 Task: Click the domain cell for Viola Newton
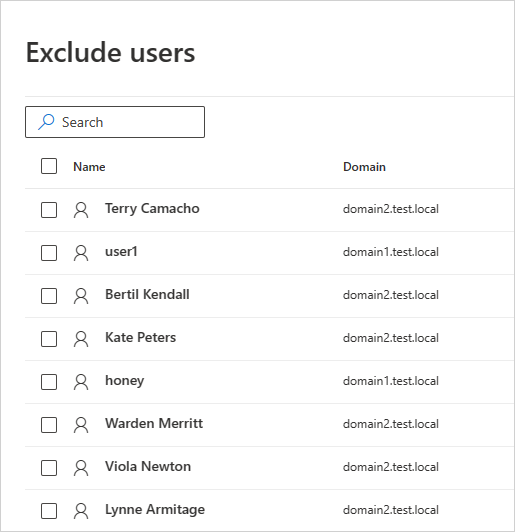coord(391,467)
